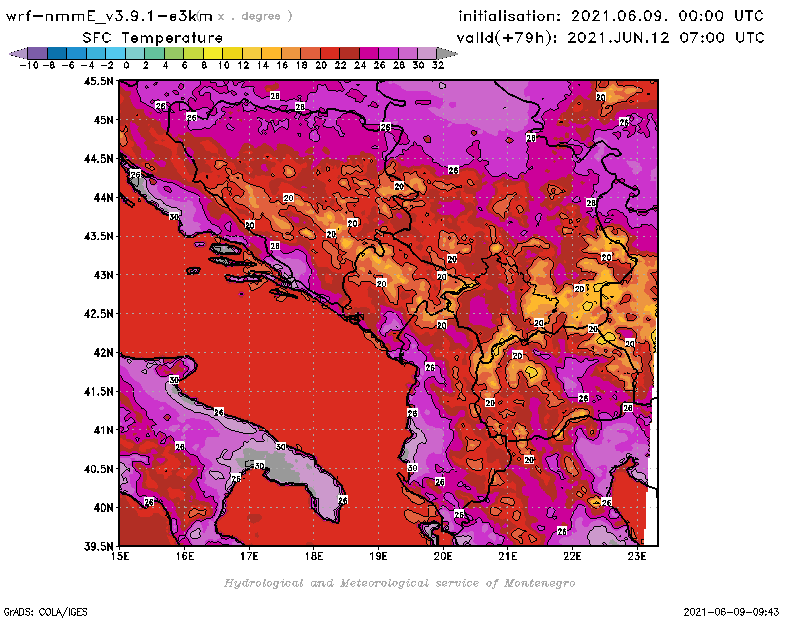Click the '40N' latitude axis label

tap(103, 508)
